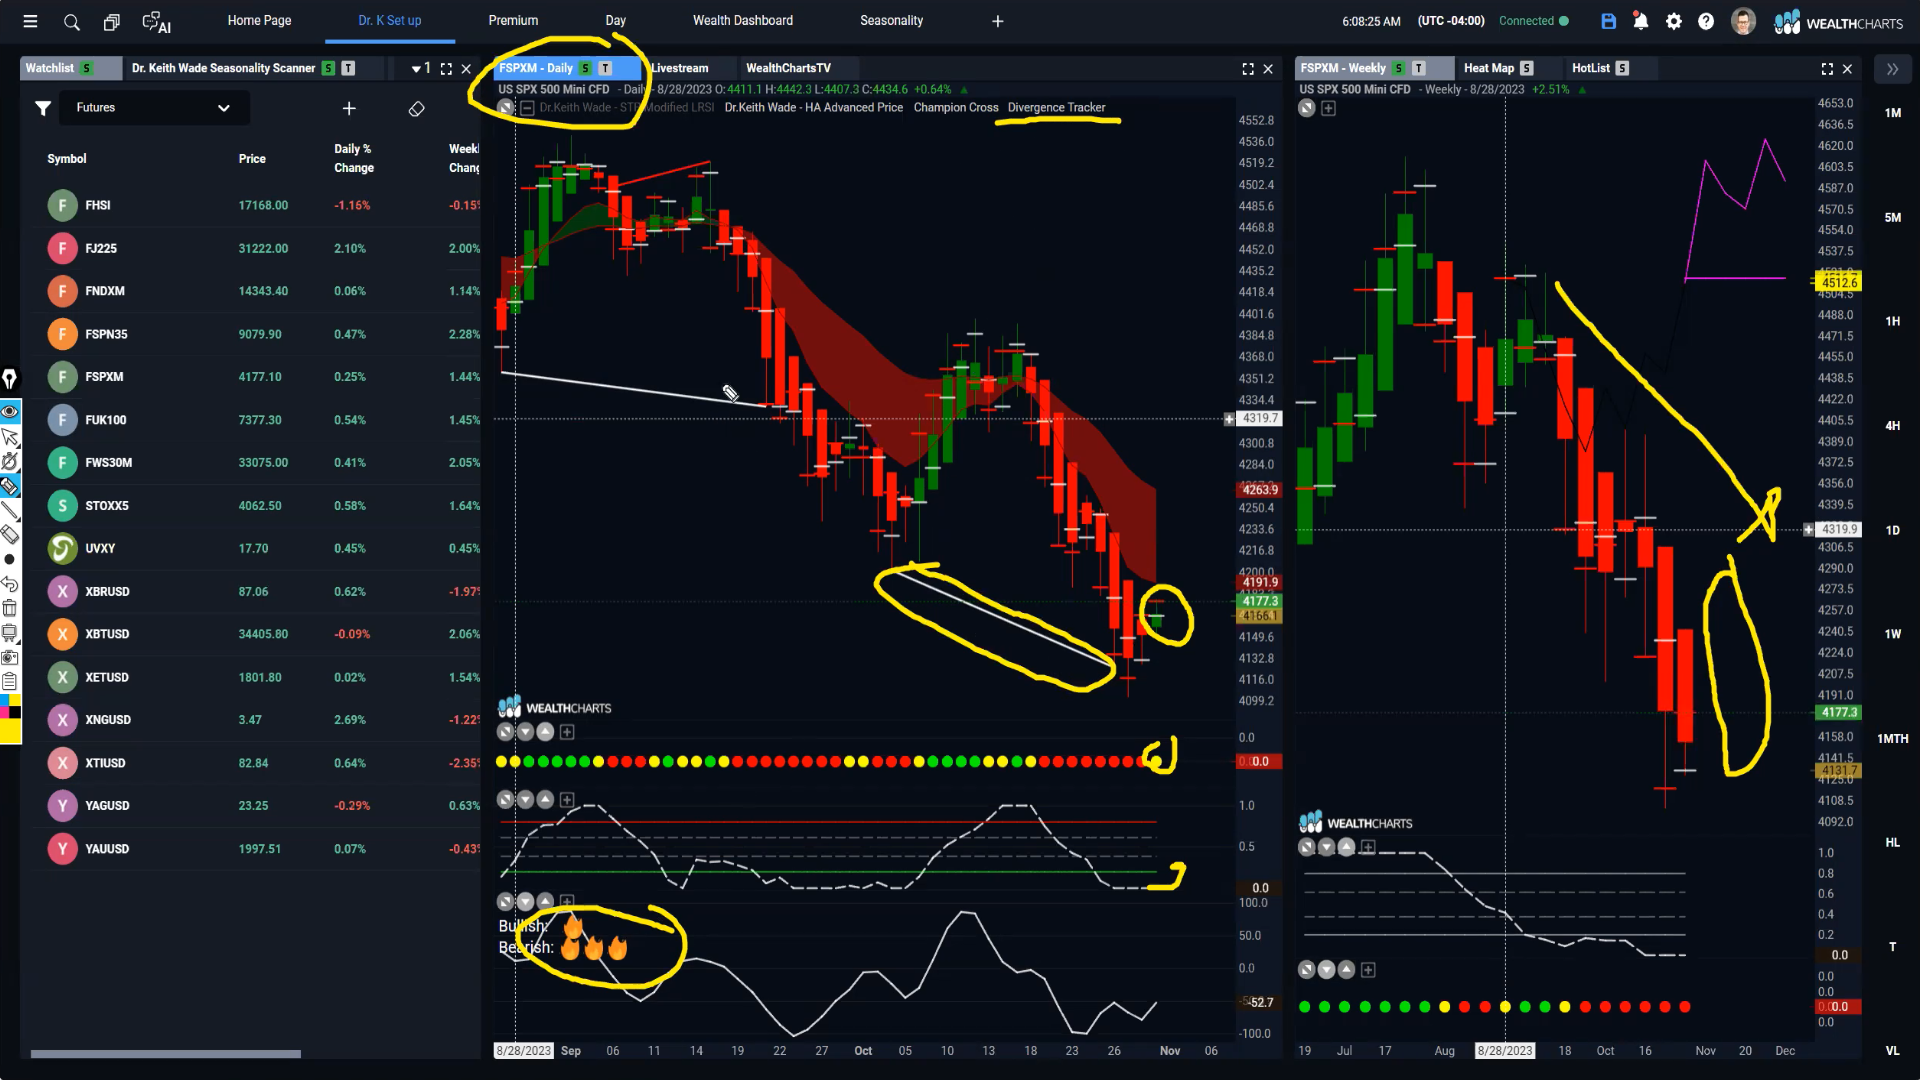Viewport: 1920px width, 1080px height.
Task: Select the FSPXM row in watchlist
Action: coord(255,377)
